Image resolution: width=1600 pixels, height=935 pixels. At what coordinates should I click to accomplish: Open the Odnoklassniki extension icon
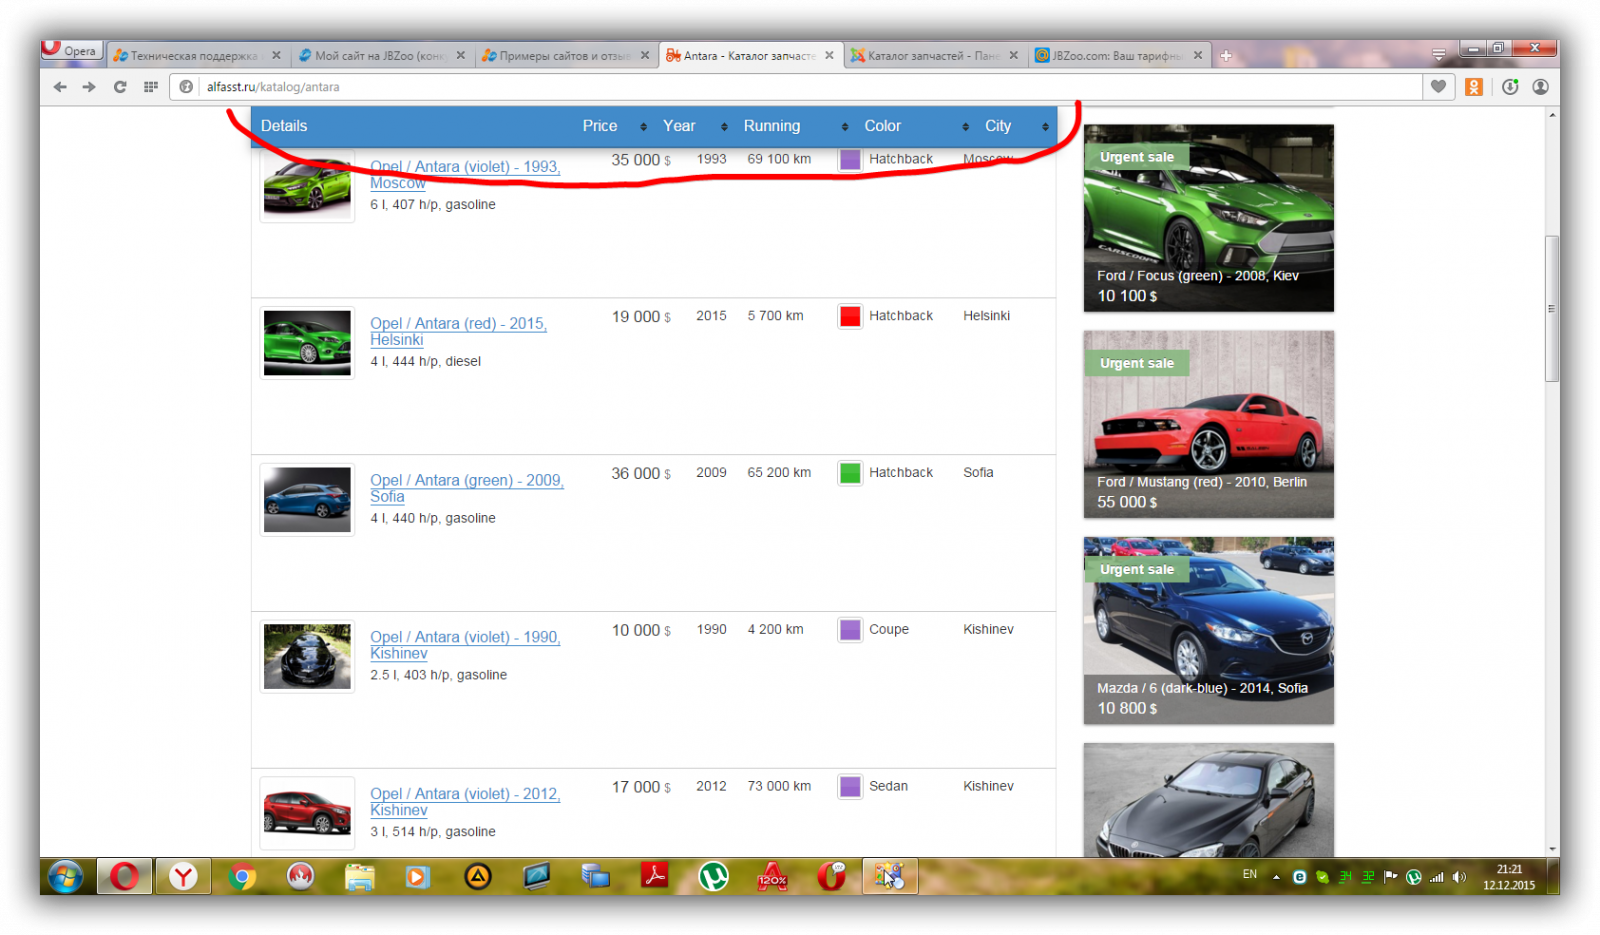click(1473, 87)
